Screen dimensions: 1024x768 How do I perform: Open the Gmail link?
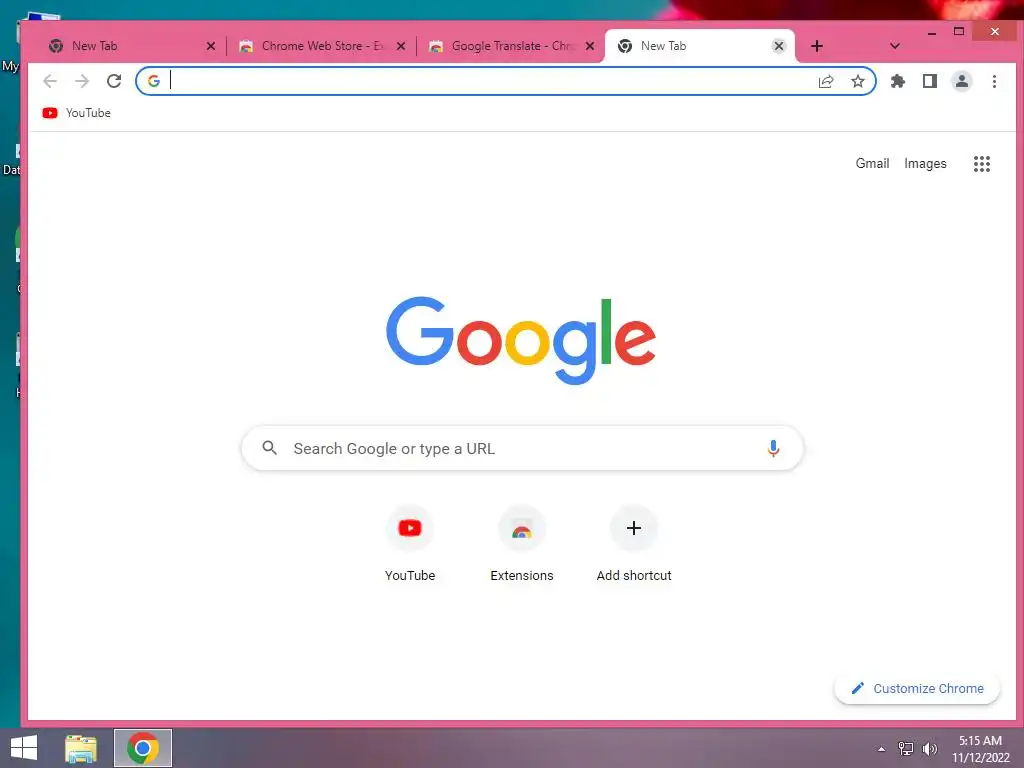[872, 163]
